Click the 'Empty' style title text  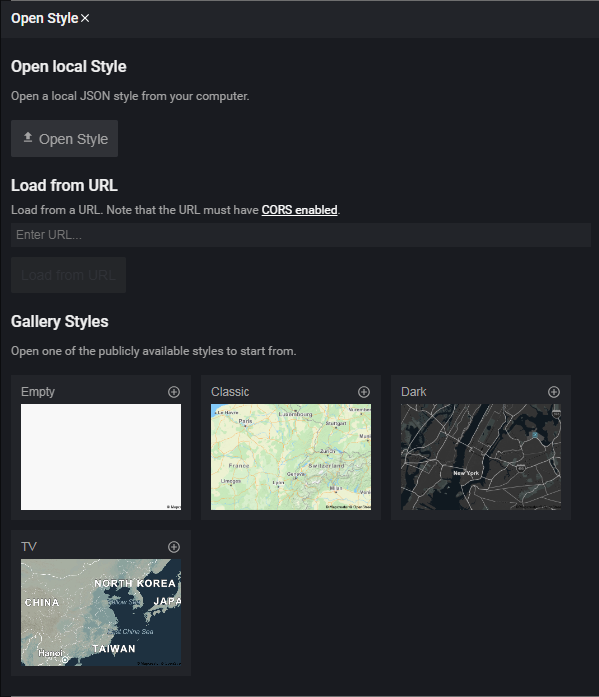click(x=38, y=392)
